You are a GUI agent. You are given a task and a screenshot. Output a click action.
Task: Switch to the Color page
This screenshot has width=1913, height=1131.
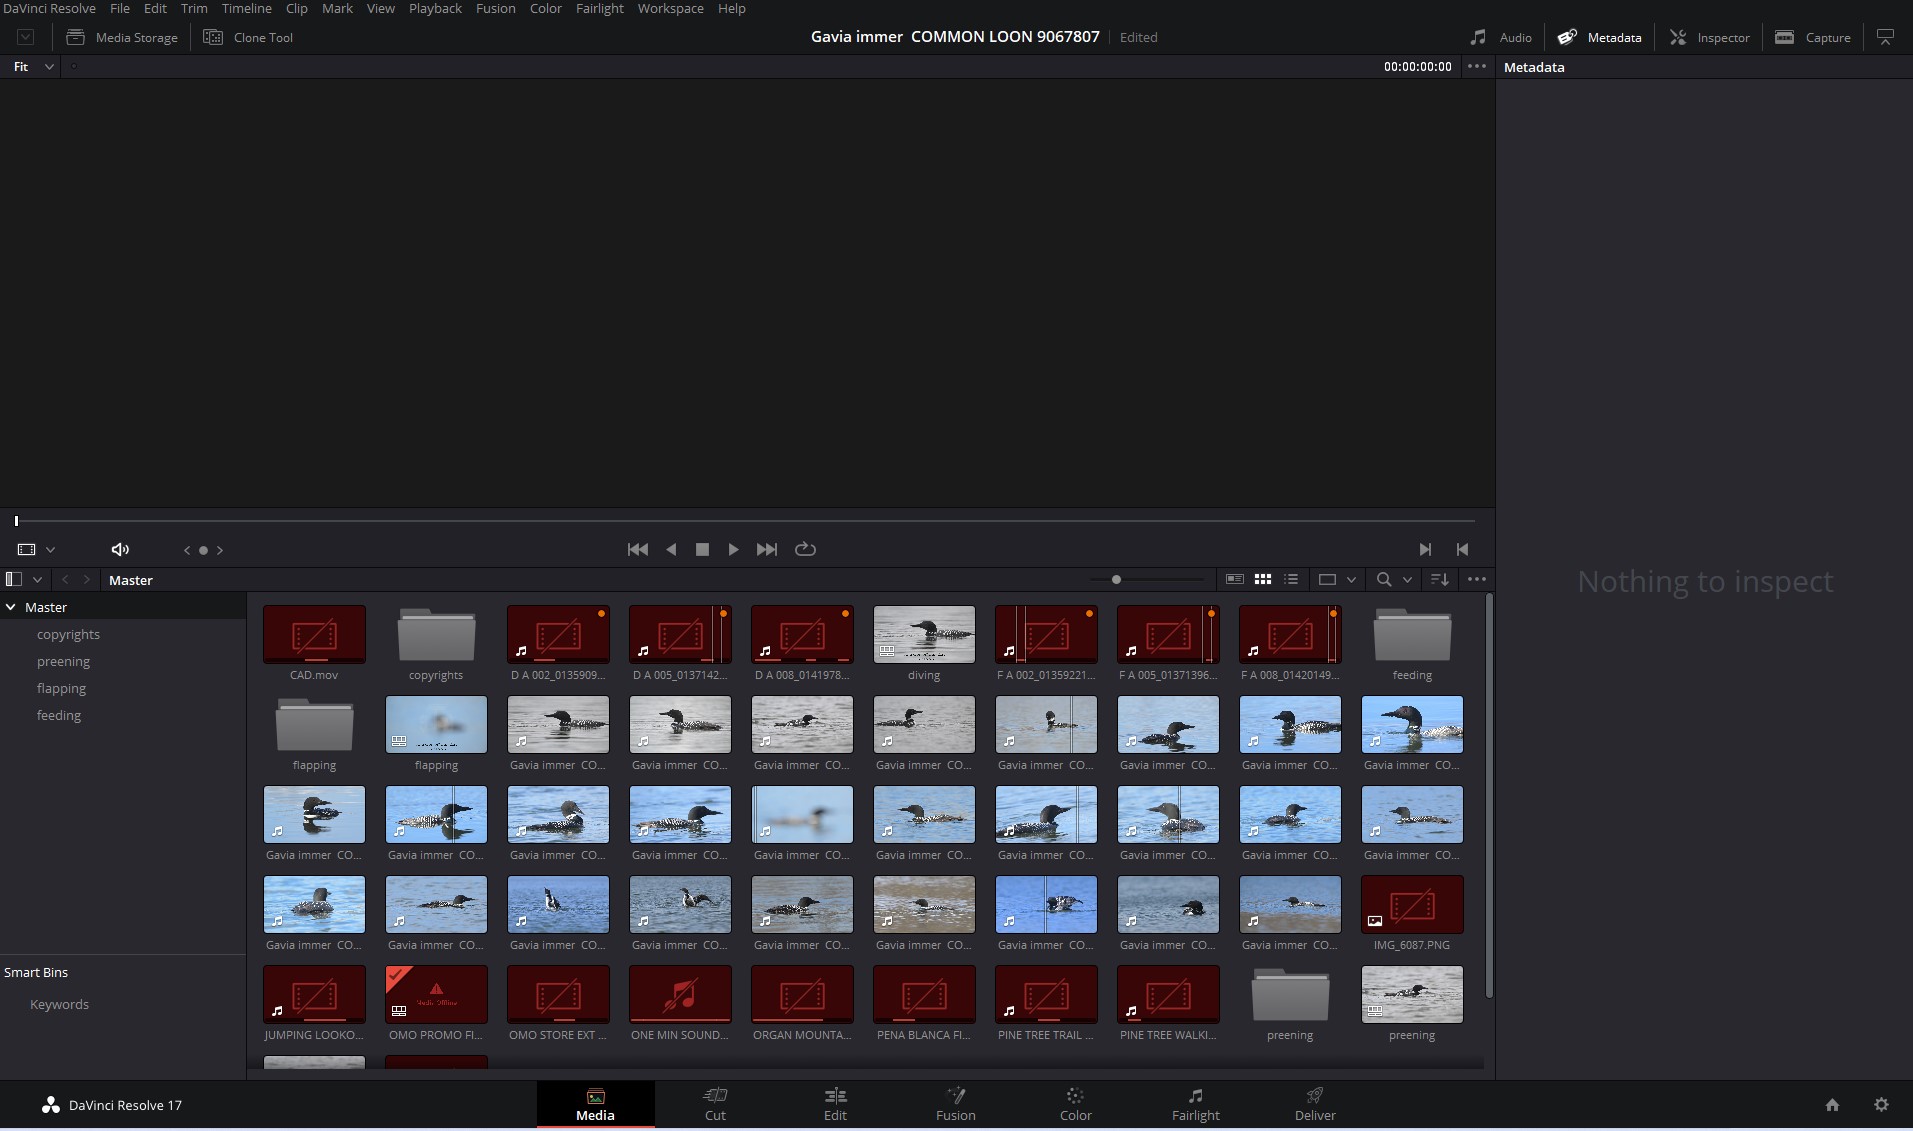click(x=1075, y=1104)
